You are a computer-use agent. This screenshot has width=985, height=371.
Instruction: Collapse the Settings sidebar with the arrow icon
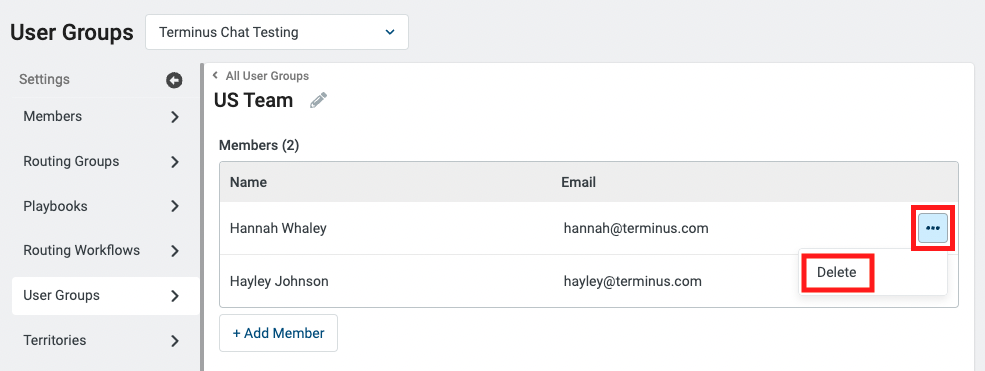174,80
